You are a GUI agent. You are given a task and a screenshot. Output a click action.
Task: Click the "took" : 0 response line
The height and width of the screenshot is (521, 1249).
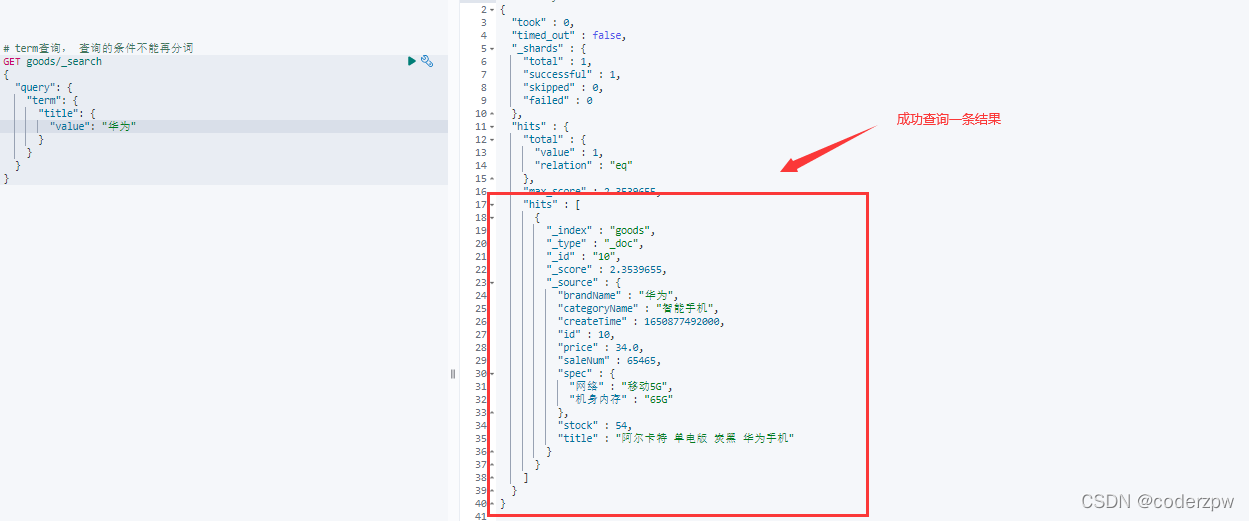pyautogui.click(x=543, y=22)
